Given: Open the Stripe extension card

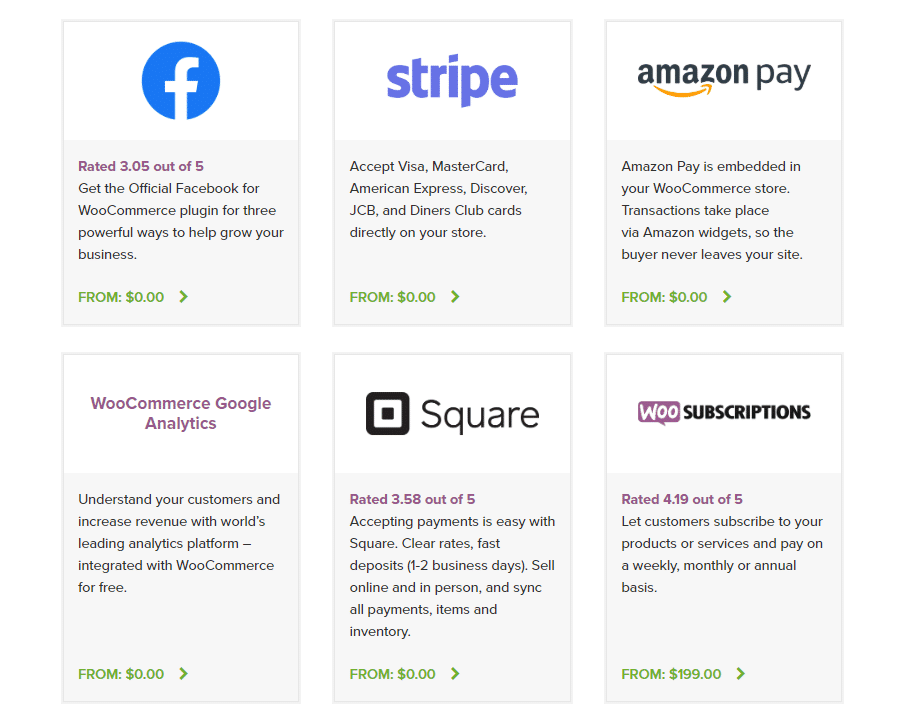Looking at the screenshot, I should click(452, 170).
